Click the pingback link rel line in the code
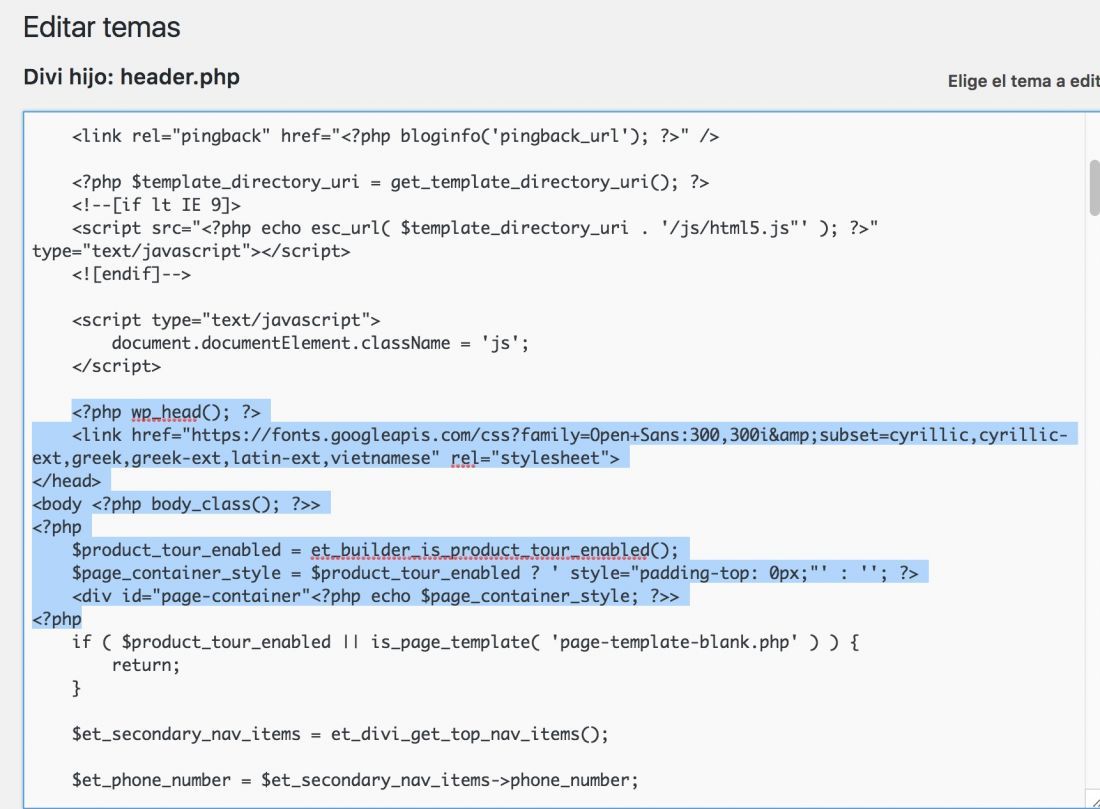 click(395, 135)
